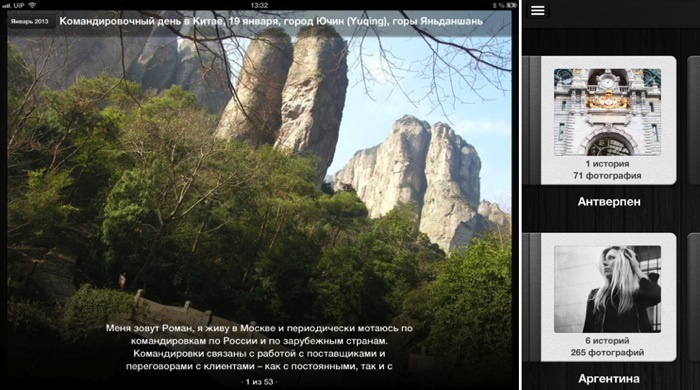Click the 6 историй label
The height and width of the screenshot is (390, 700).
607,340
